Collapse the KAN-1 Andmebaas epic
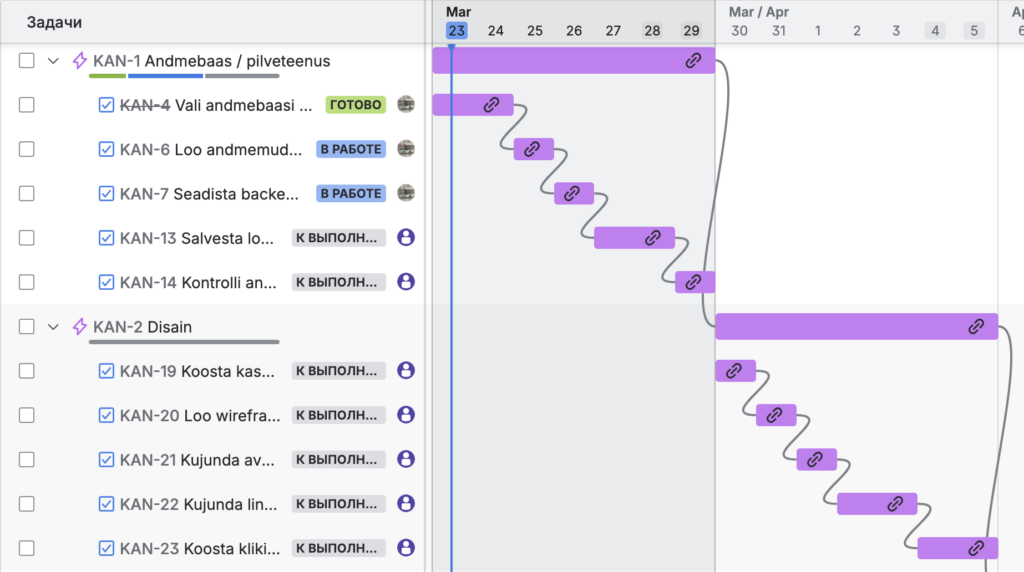Image resolution: width=1024 pixels, height=572 pixels. pyautogui.click(x=54, y=61)
